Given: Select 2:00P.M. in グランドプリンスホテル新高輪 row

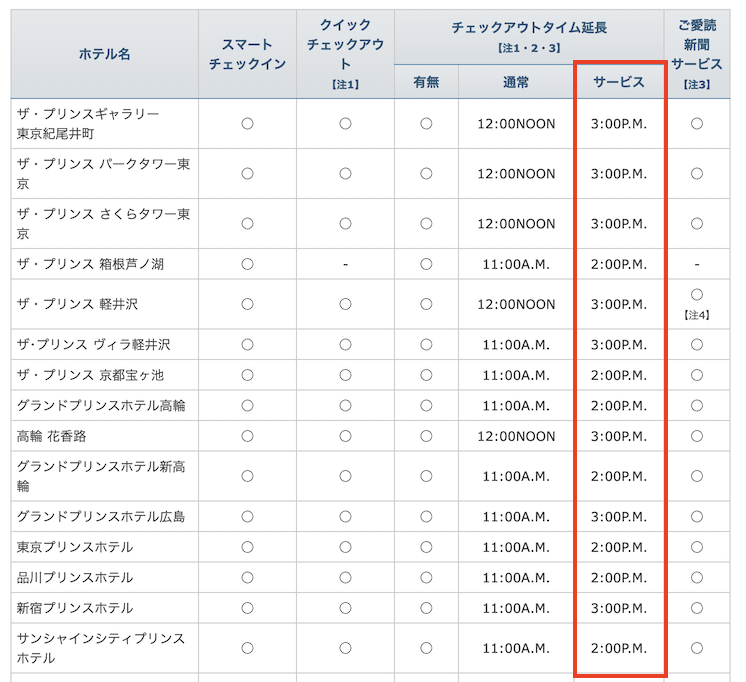Looking at the screenshot, I should click(x=619, y=477).
